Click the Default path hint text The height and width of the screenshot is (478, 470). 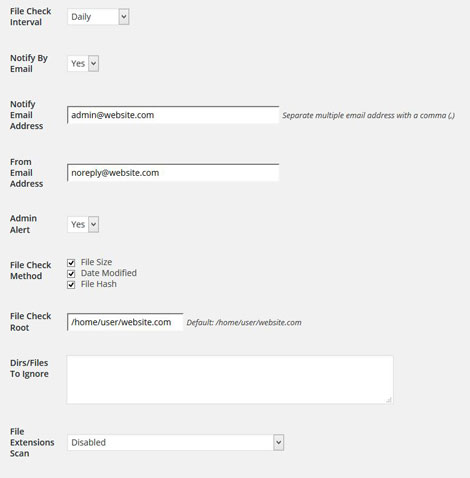[244, 323]
